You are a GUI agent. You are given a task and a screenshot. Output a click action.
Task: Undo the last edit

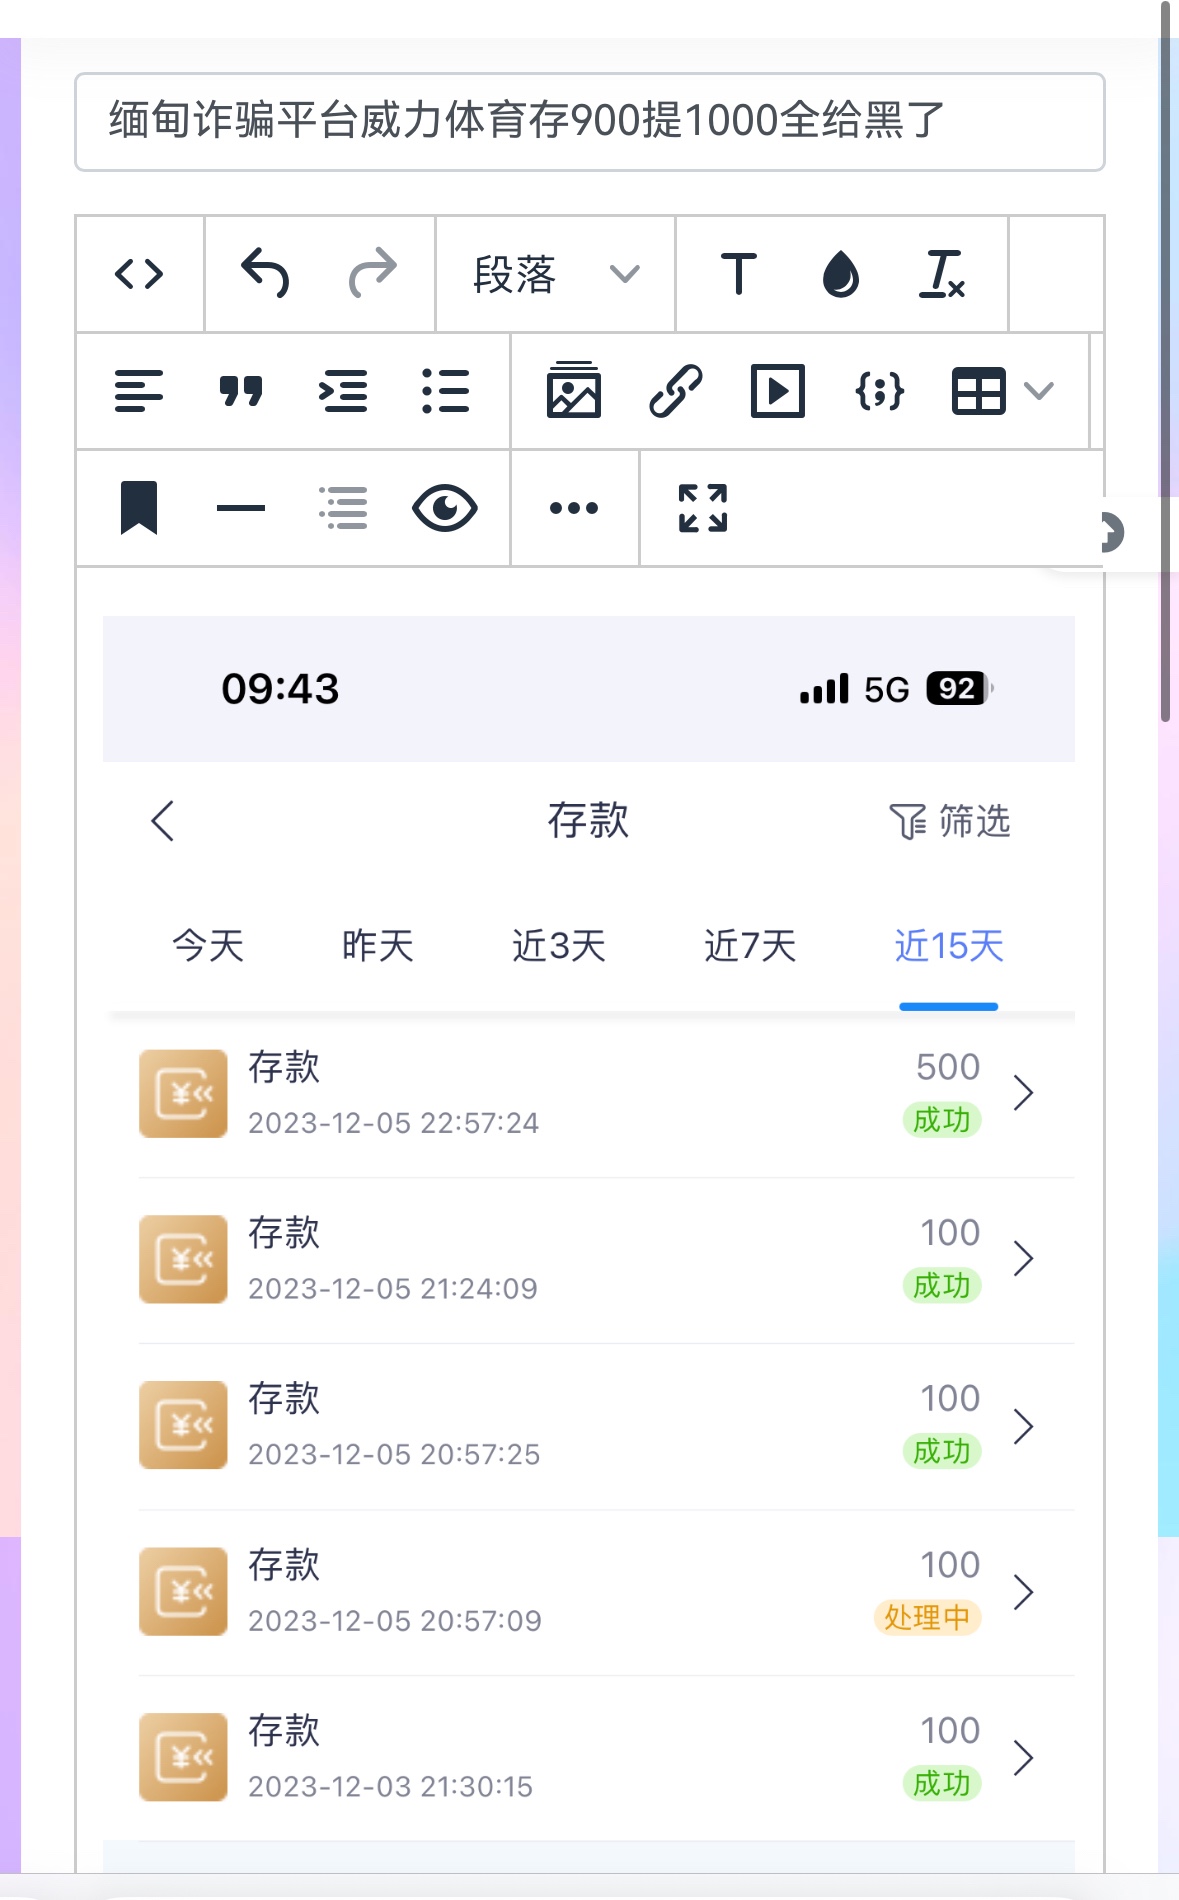265,274
